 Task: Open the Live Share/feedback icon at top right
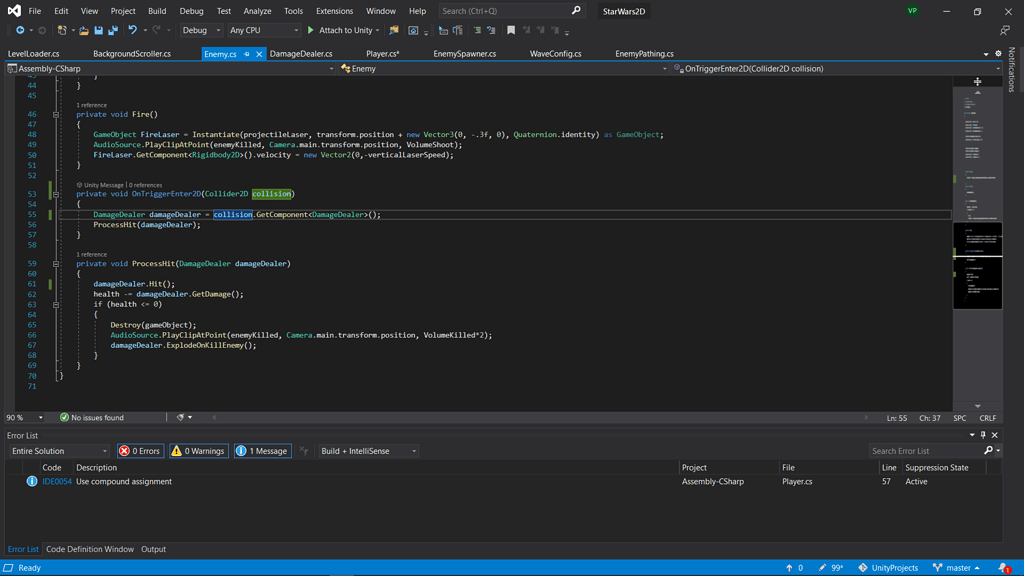[x=1004, y=30]
